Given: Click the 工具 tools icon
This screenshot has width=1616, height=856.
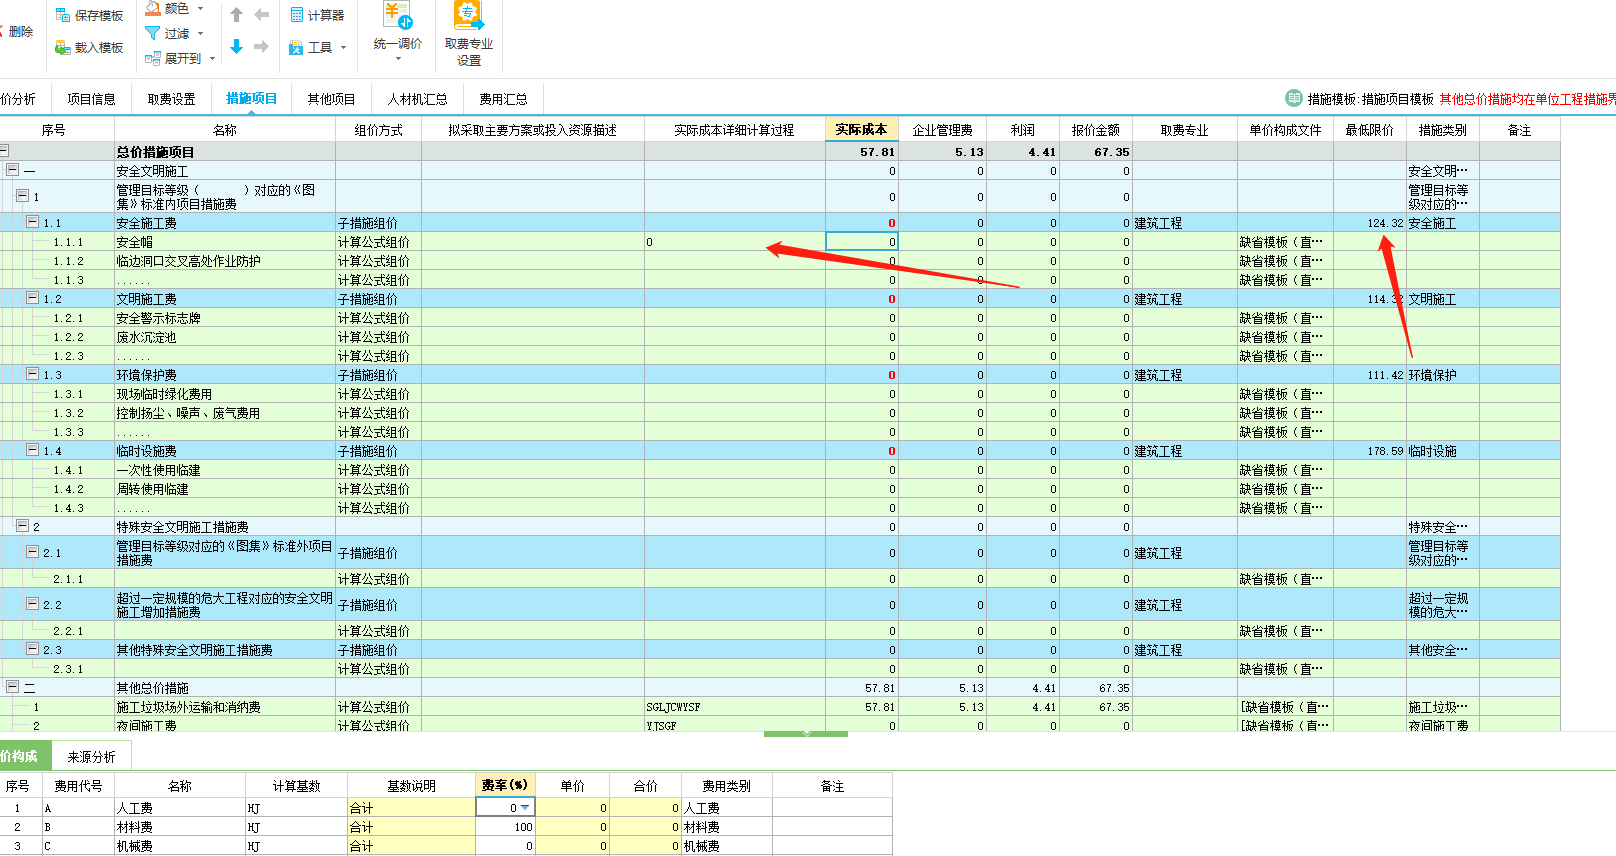Looking at the screenshot, I should coord(296,47).
